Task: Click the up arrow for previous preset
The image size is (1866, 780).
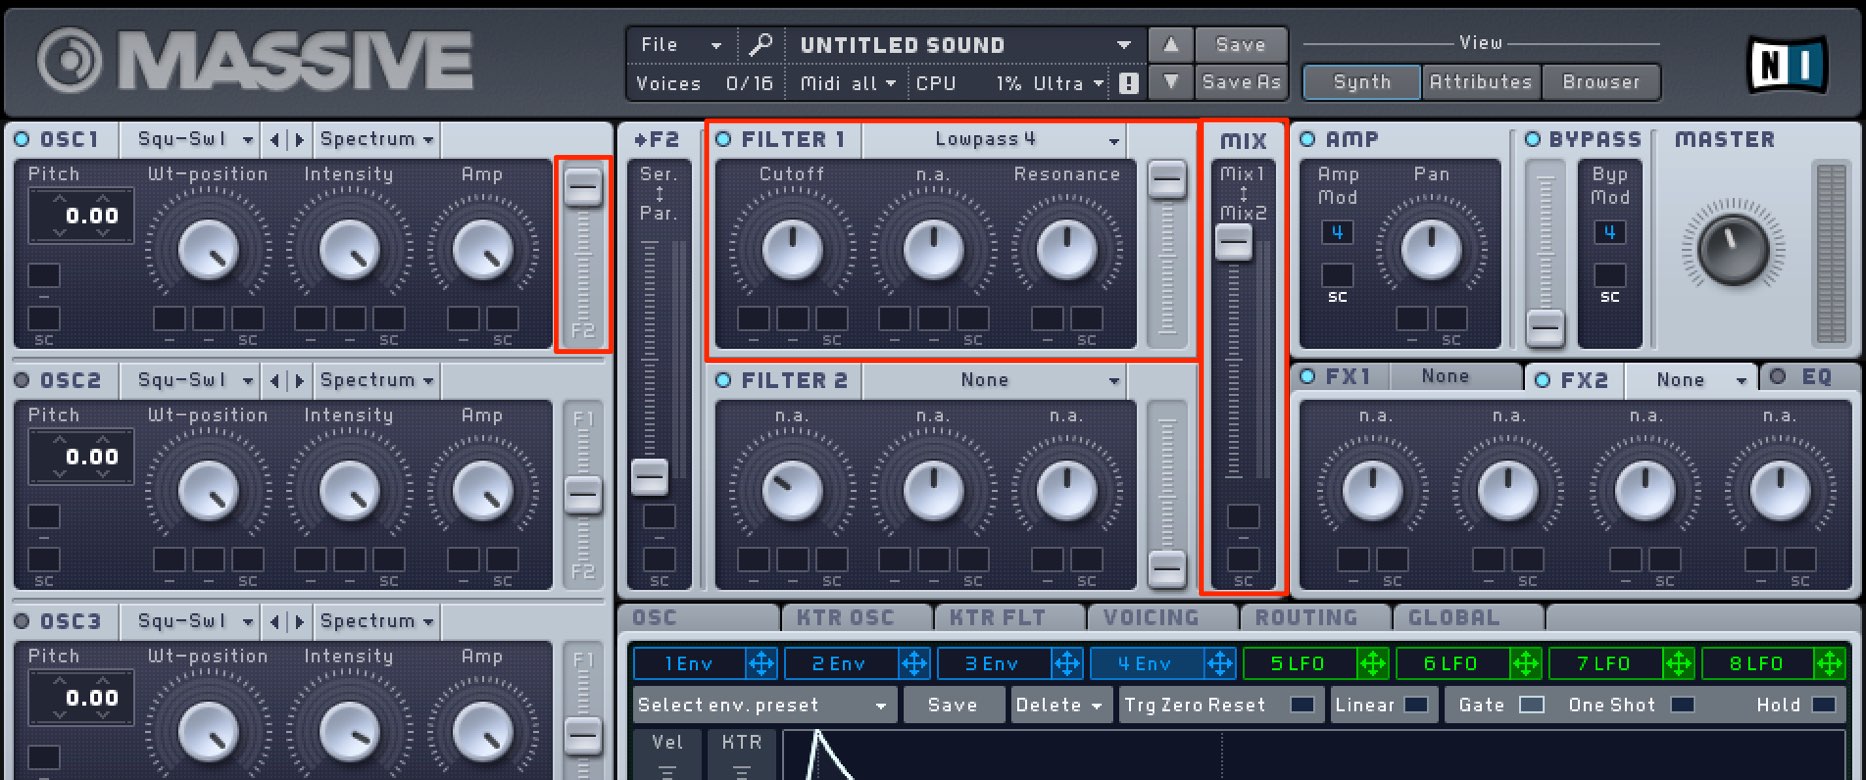Action: pyautogui.click(x=1171, y=44)
